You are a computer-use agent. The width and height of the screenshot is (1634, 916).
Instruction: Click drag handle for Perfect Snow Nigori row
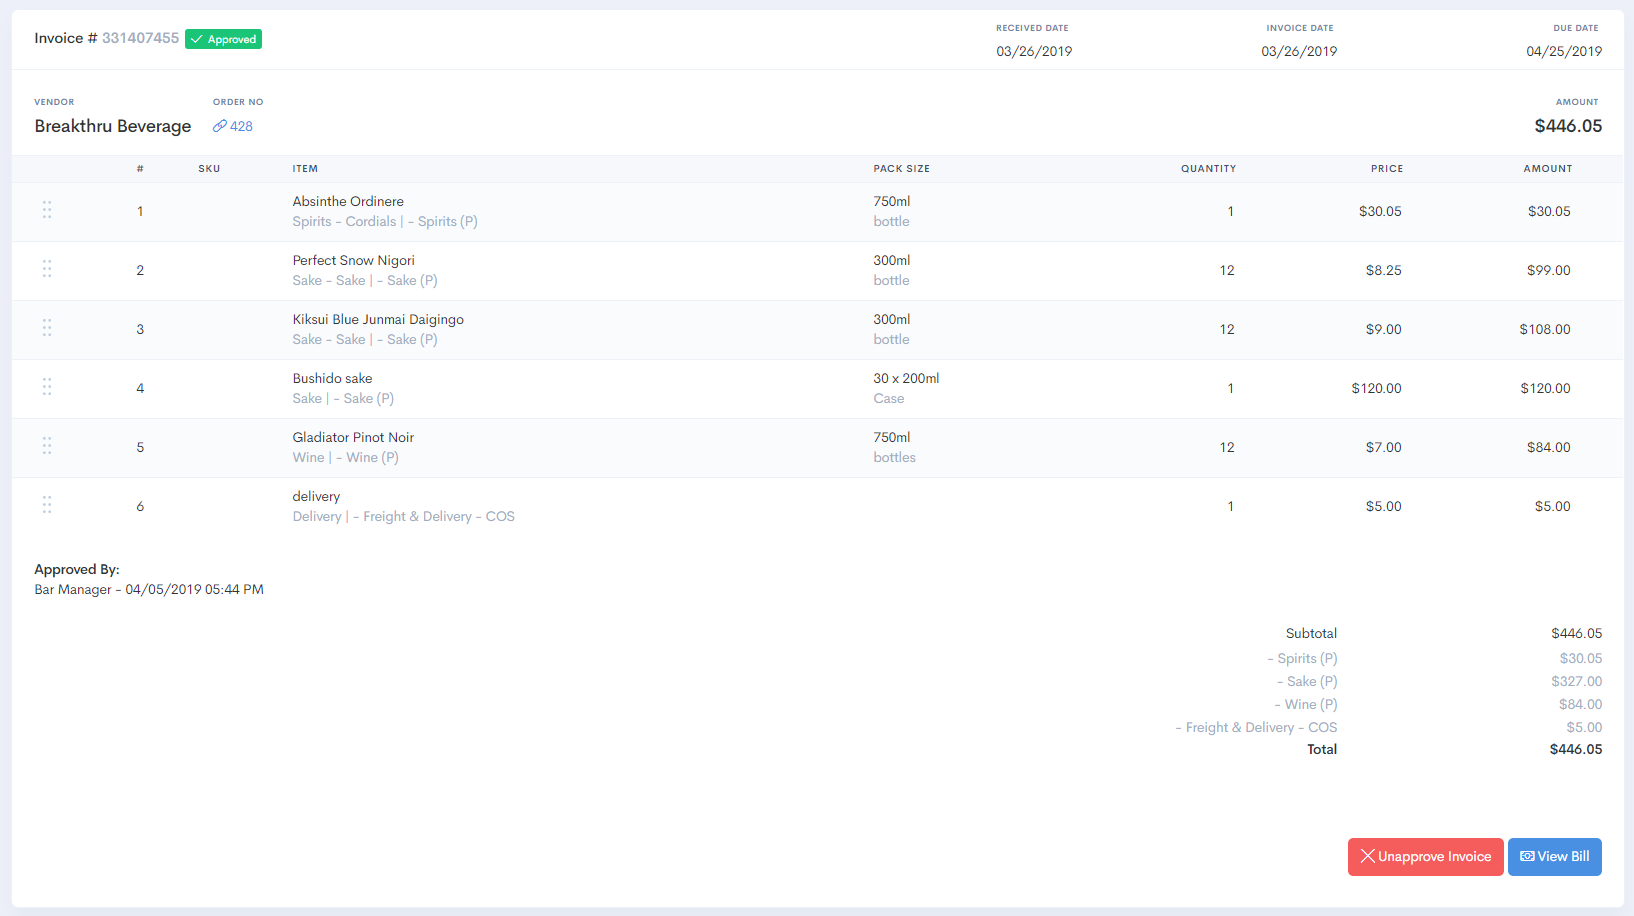[47, 269]
